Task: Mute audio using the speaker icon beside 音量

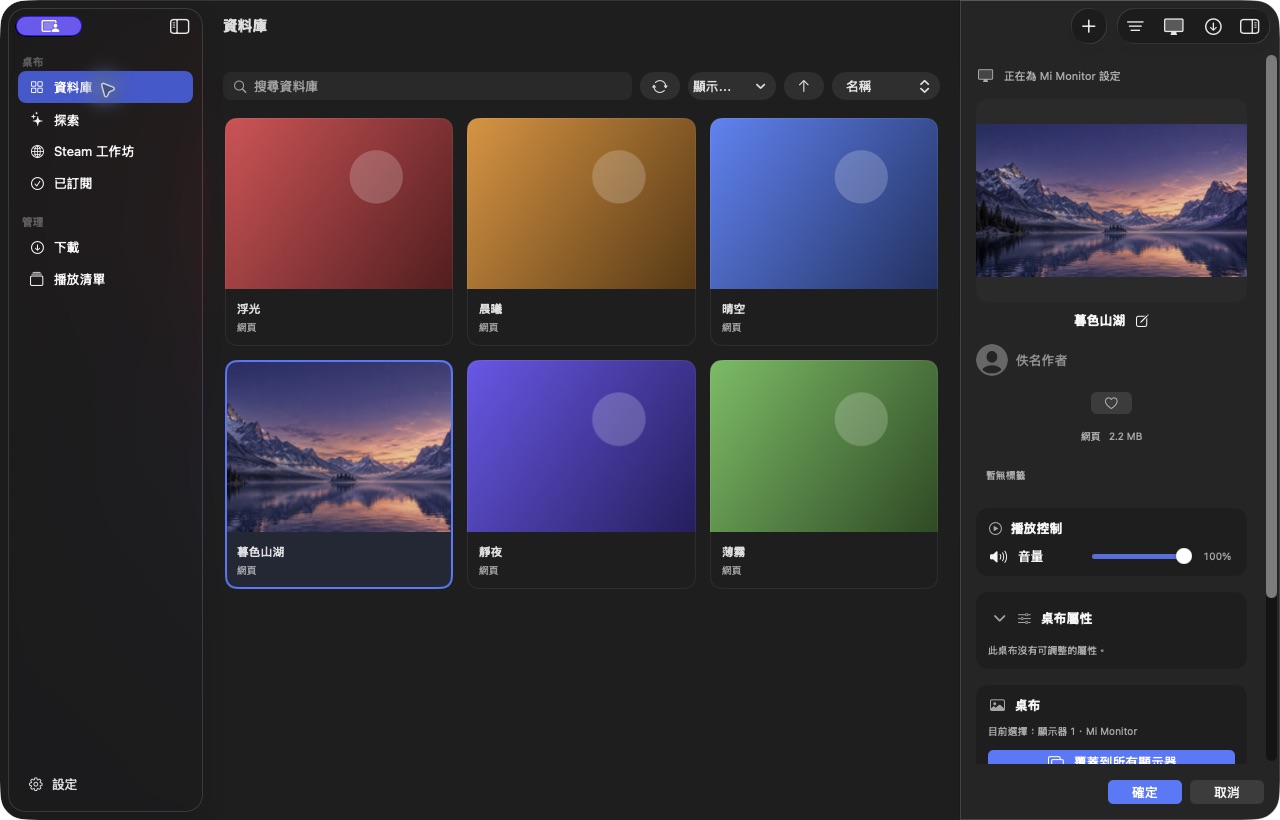Action: click(x=998, y=557)
